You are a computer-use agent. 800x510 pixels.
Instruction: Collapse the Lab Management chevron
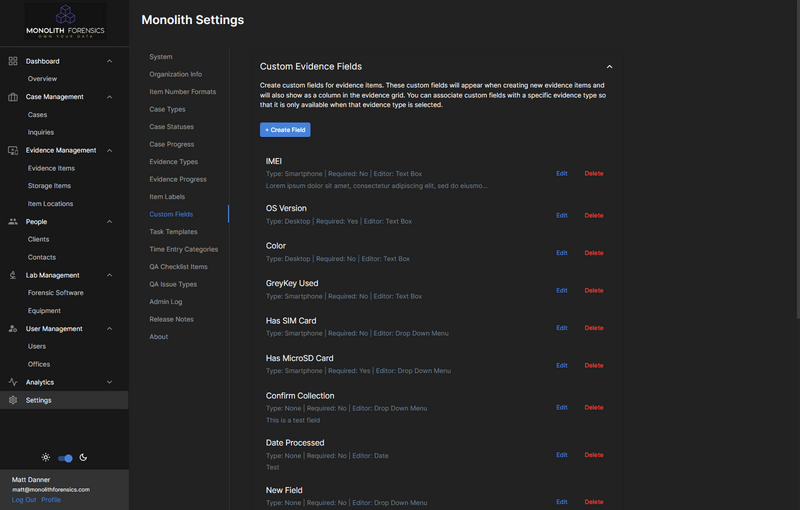[109, 275]
